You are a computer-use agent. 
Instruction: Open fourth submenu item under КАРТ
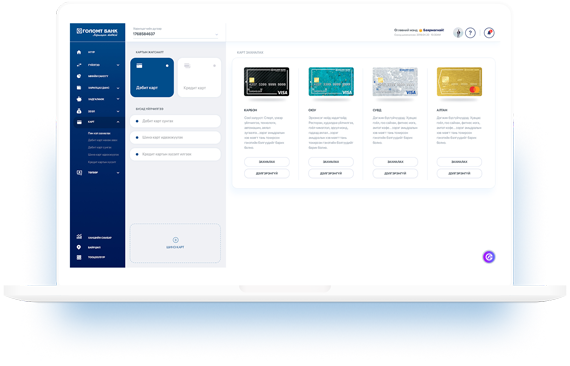pyautogui.click(x=103, y=155)
